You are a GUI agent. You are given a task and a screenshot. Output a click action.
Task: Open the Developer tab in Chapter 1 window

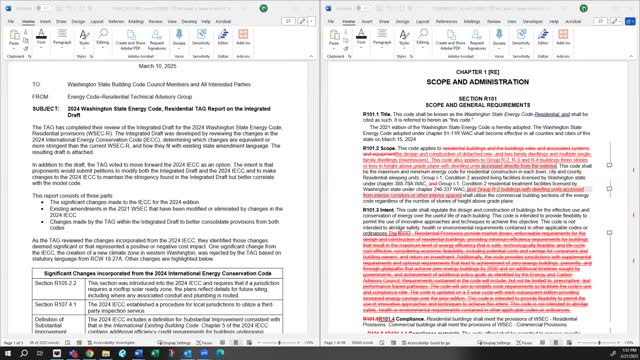tap(533, 21)
